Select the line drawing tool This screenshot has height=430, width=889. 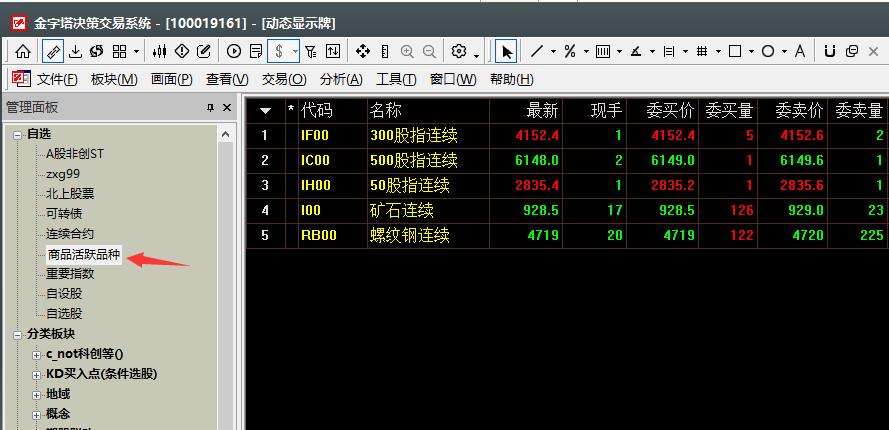point(536,52)
